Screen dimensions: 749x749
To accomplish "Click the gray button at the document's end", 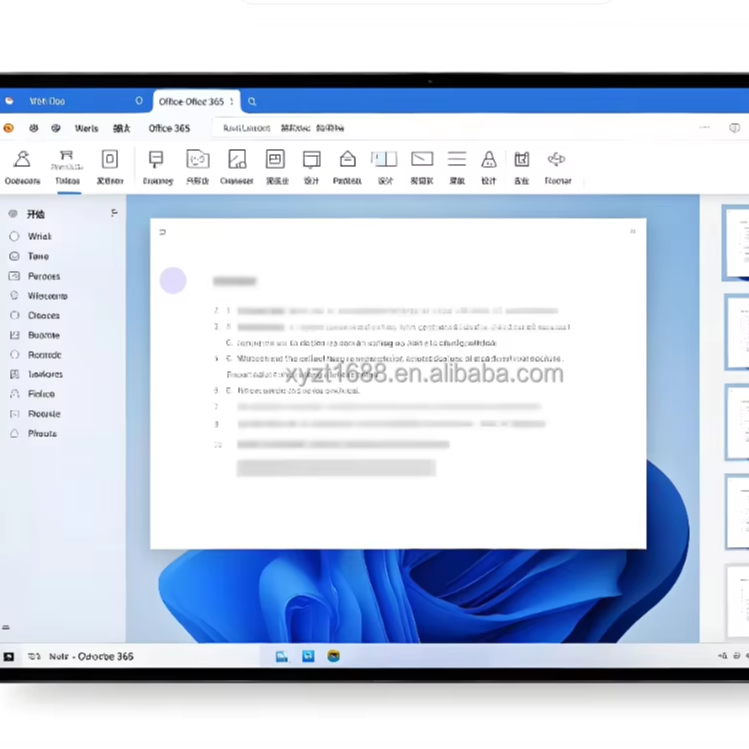I will pos(336,468).
